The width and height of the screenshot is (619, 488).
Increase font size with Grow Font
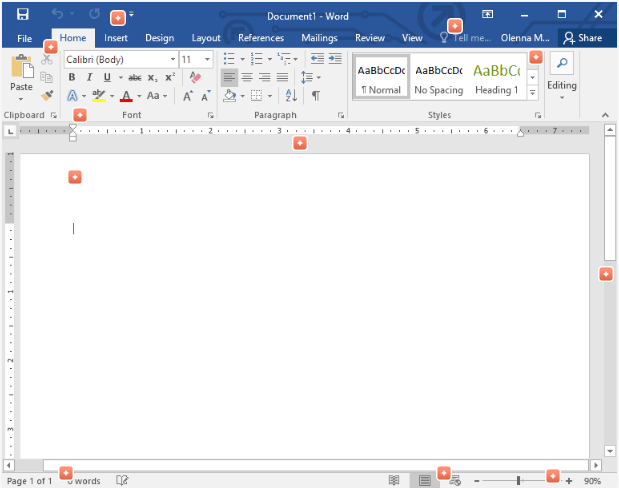(188, 96)
